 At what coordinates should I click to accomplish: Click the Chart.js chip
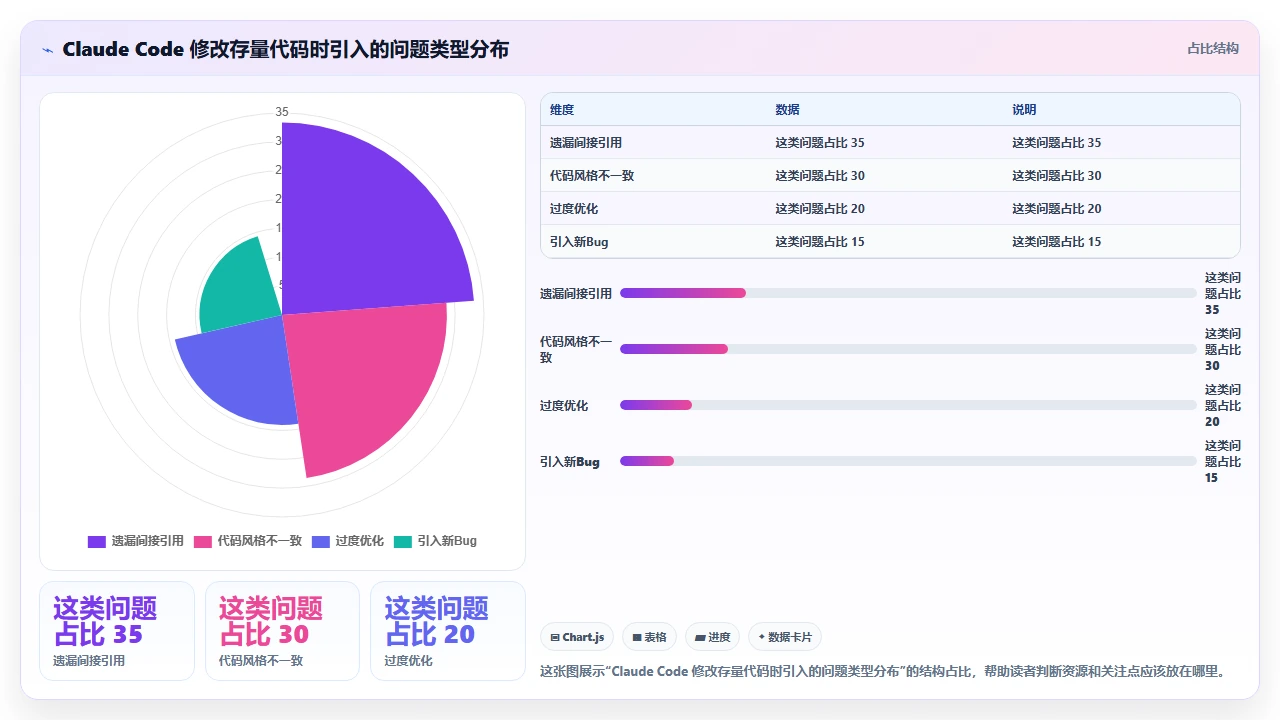coord(577,637)
